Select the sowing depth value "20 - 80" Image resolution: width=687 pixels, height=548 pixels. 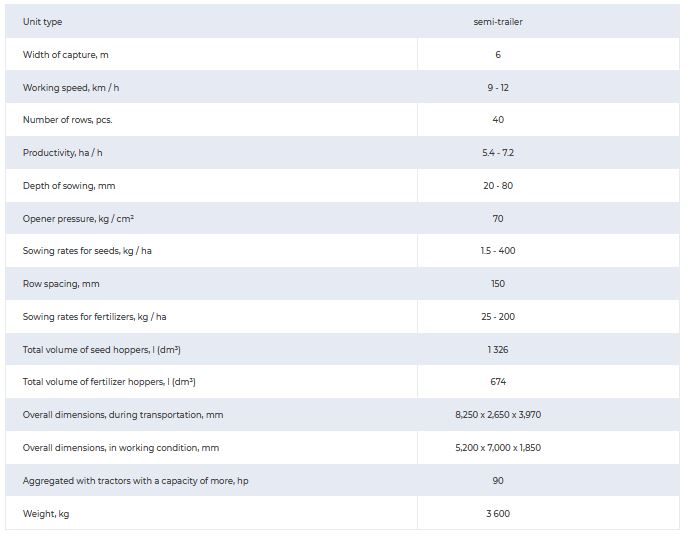498,186
